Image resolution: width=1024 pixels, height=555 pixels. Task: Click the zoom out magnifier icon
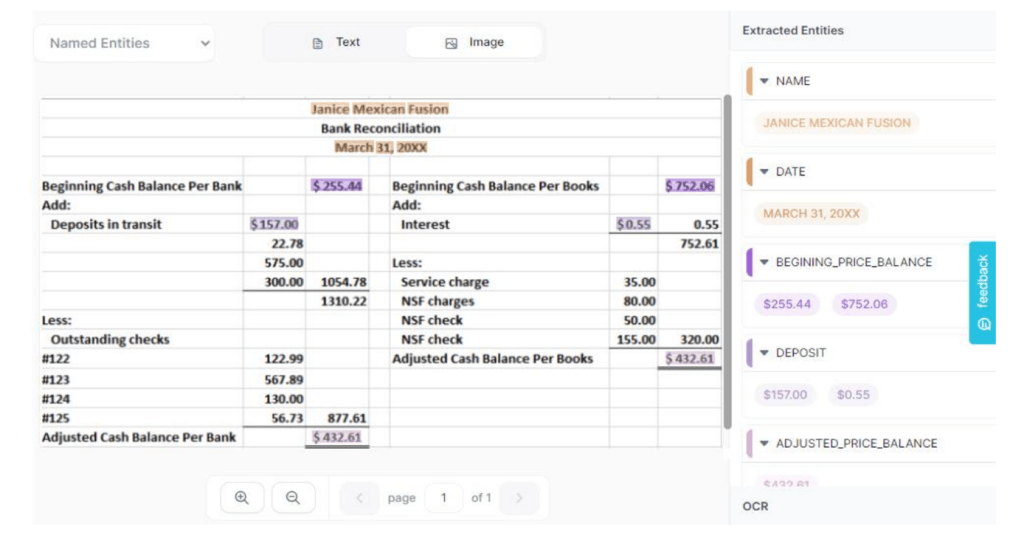click(293, 498)
